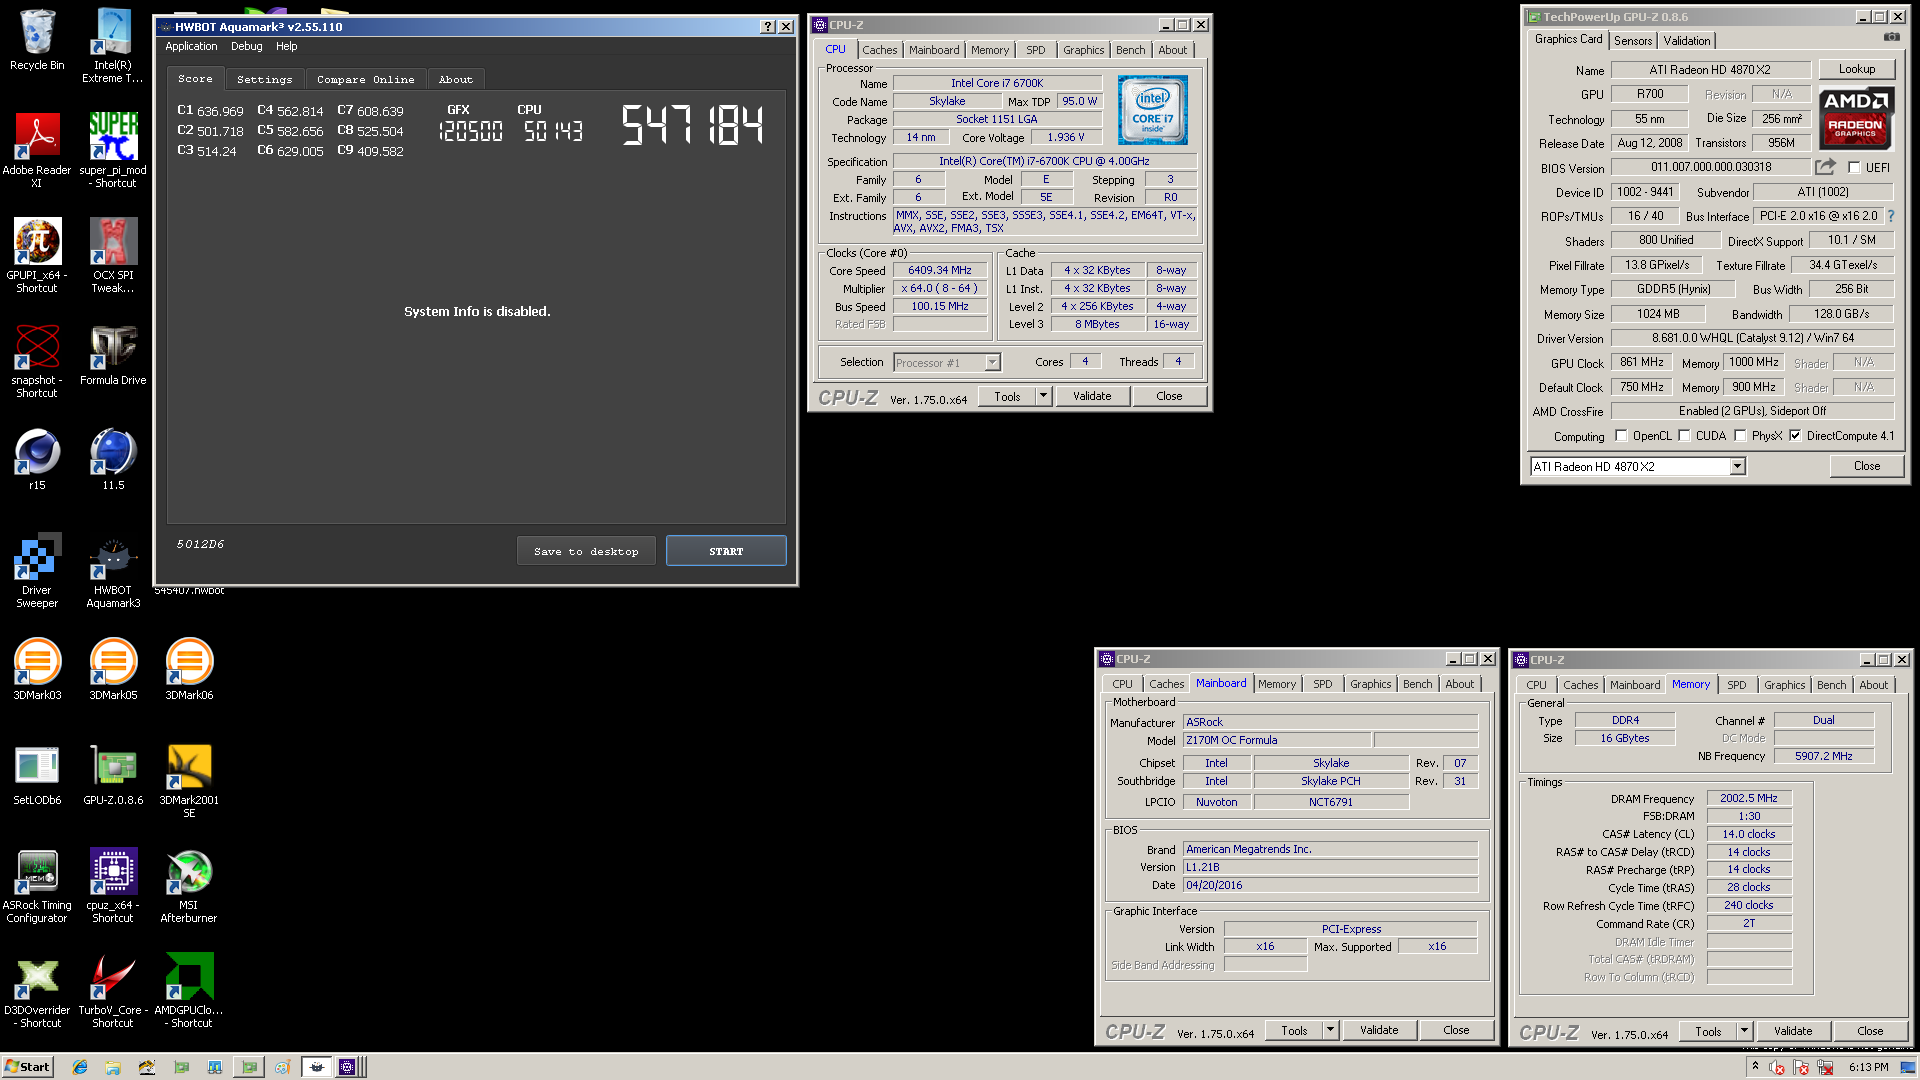Launch 3DMark05 from the desktop

pyautogui.click(x=113, y=668)
